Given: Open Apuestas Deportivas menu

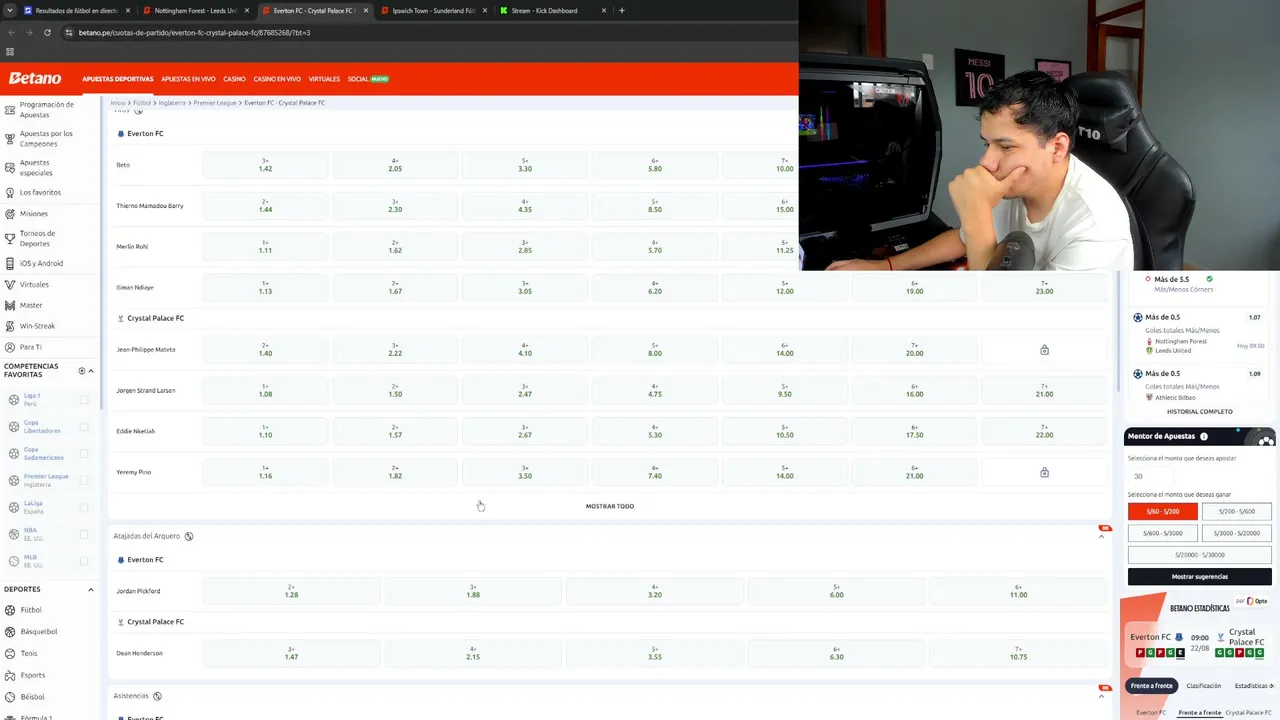Looking at the screenshot, I should pos(118,79).
